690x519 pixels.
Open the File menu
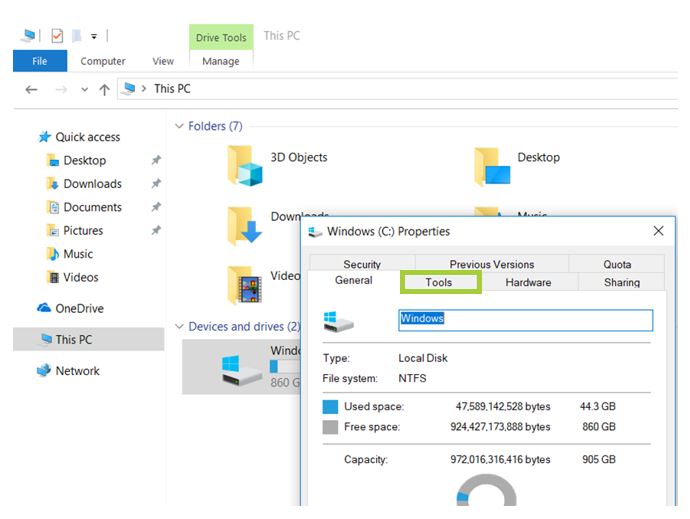coord(40,61)
